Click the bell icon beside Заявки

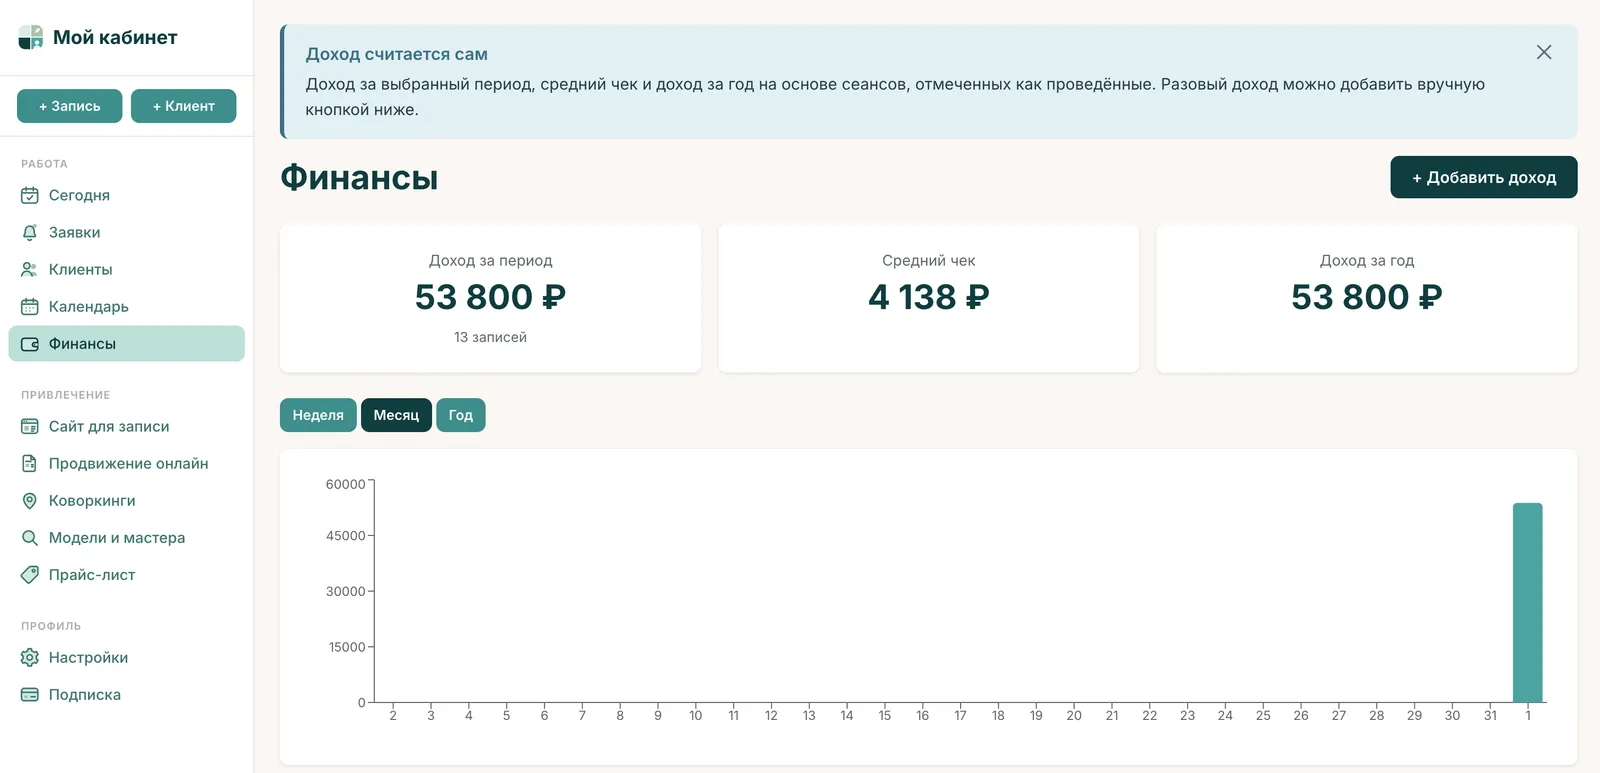pyautogui.click(x=30, y=232)
